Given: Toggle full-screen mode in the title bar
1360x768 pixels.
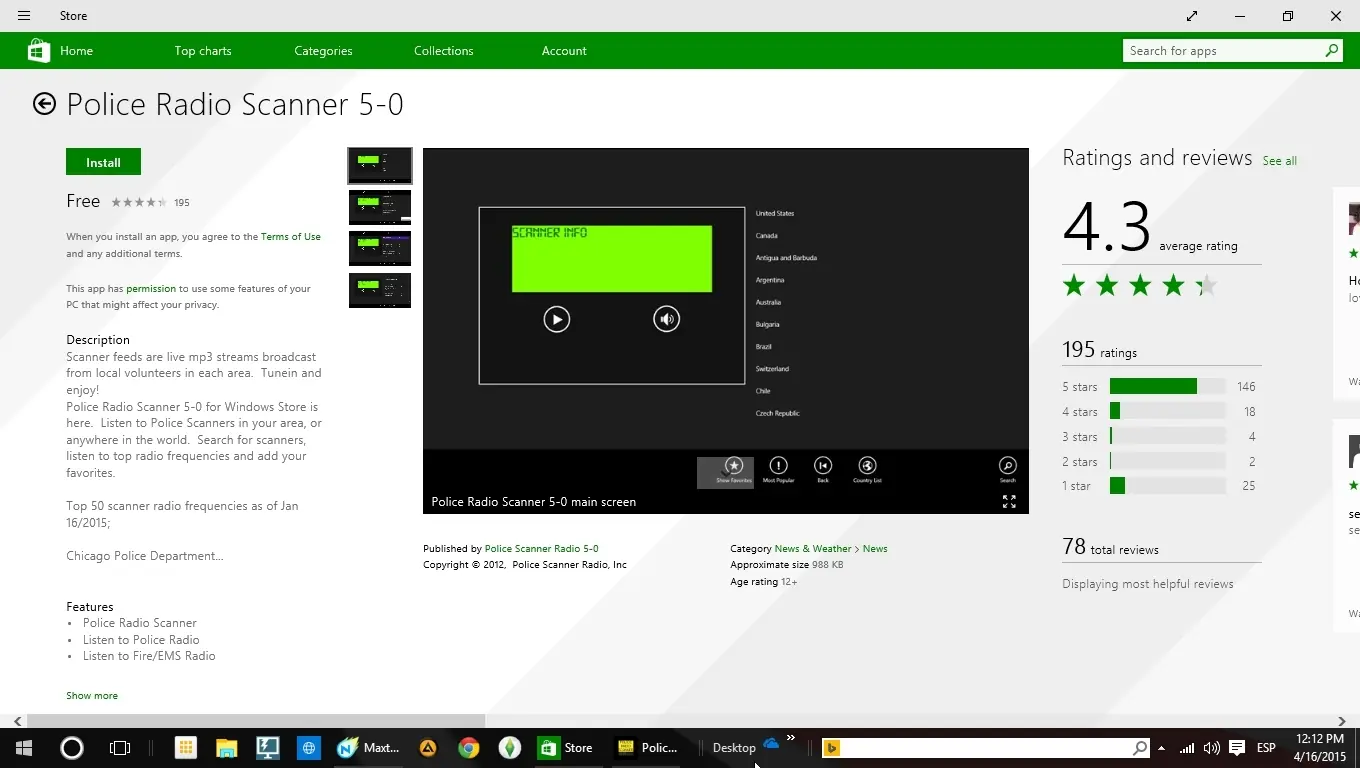Looking at the screenshot, I should point(1192,16).
